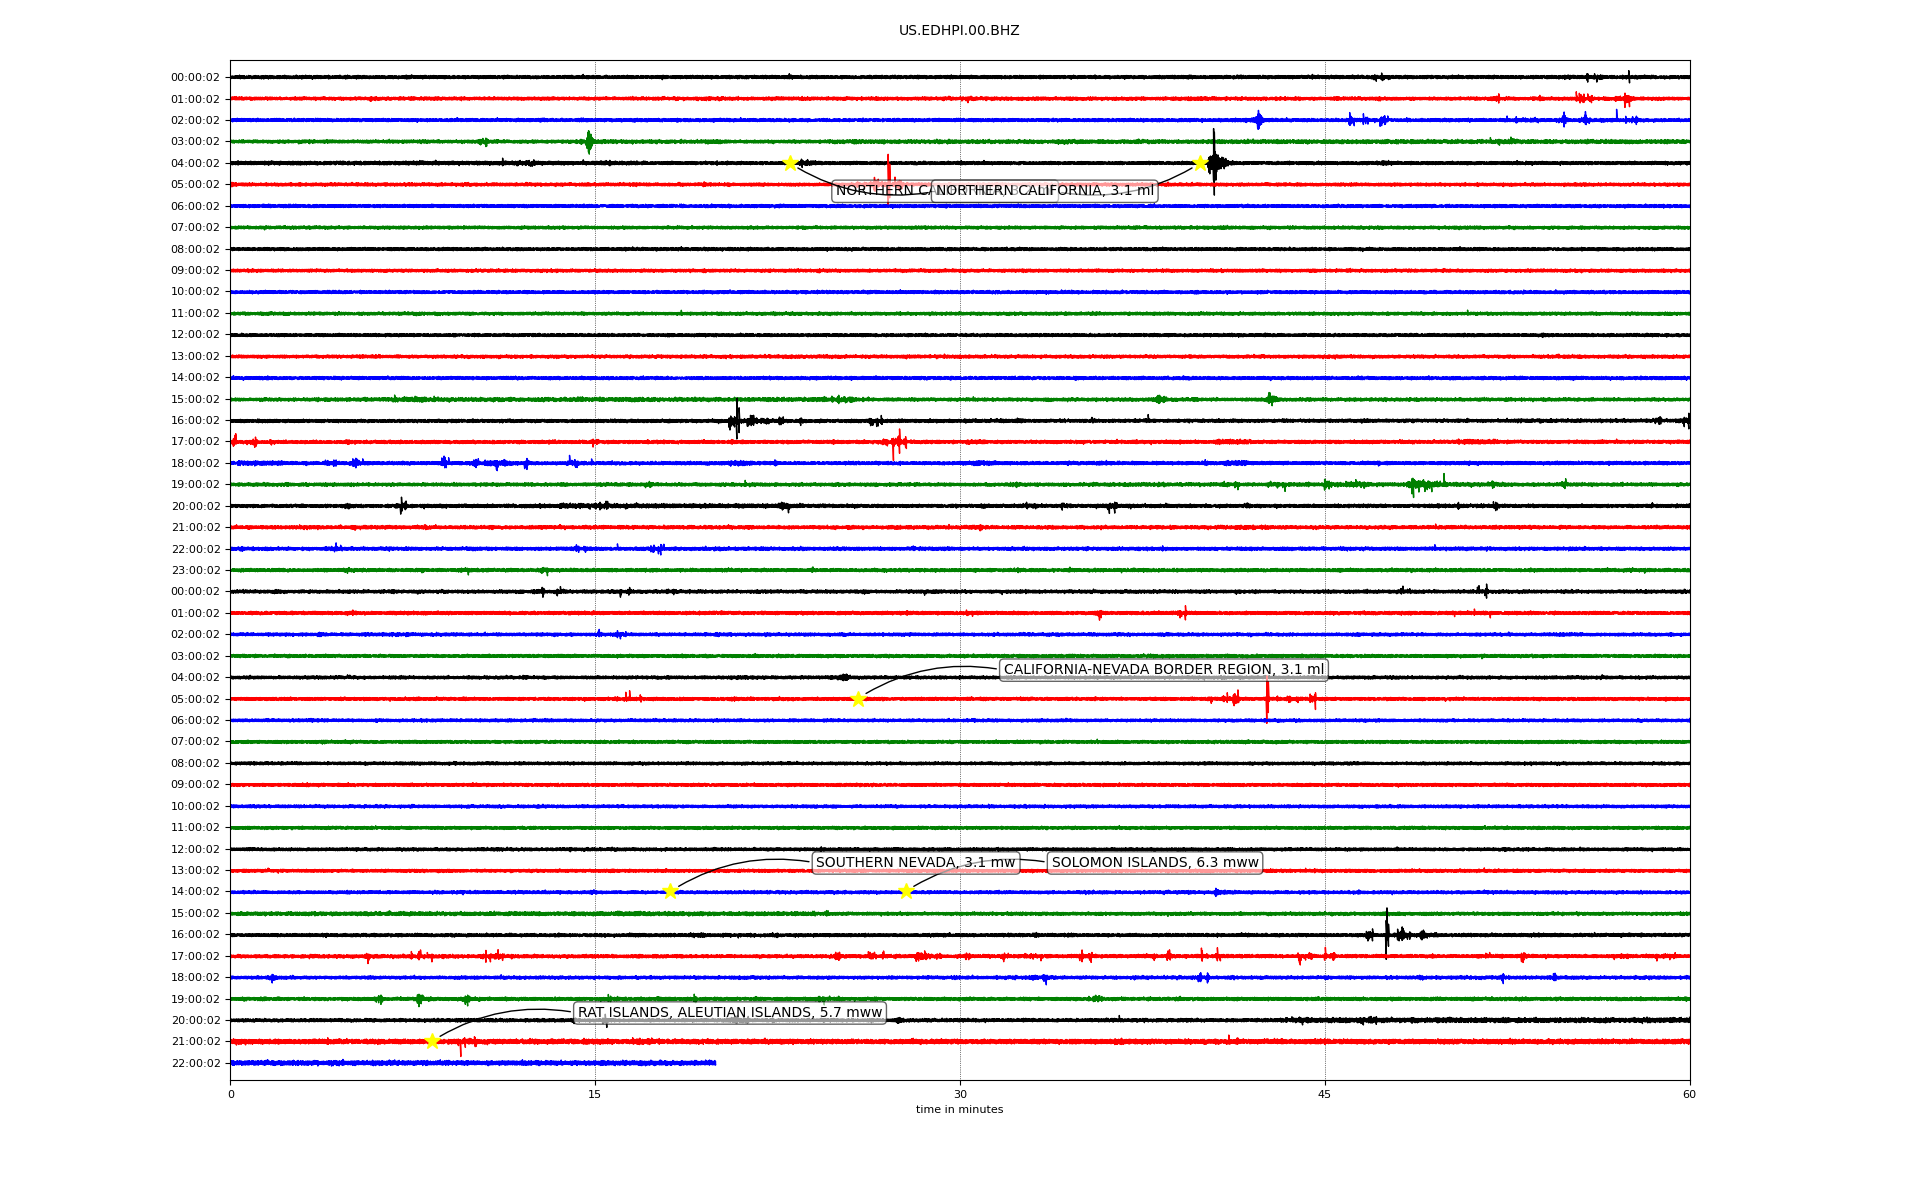
Task: Click the 15 tick label on time axis
Action: pyautogui.click(x=595, y=1094)
